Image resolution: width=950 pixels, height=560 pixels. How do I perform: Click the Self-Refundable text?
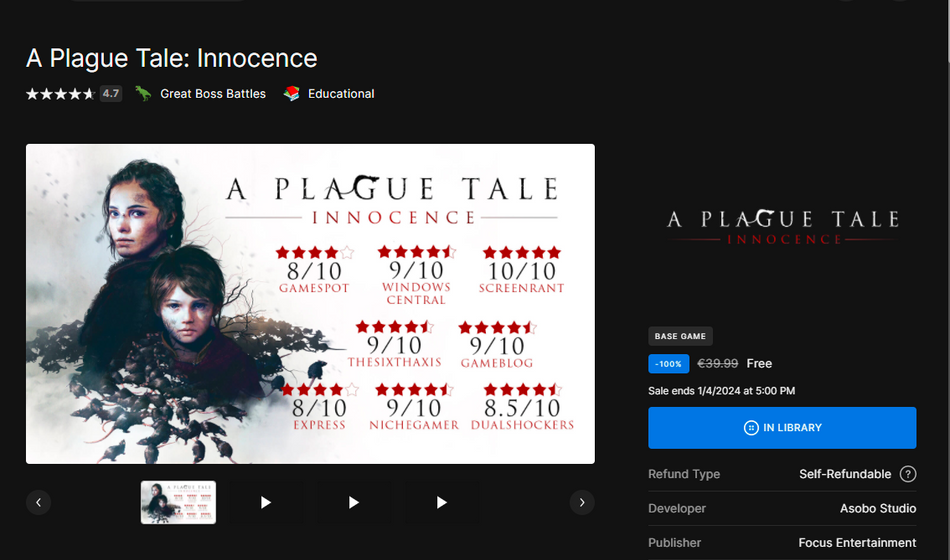[x=845, y=474]
